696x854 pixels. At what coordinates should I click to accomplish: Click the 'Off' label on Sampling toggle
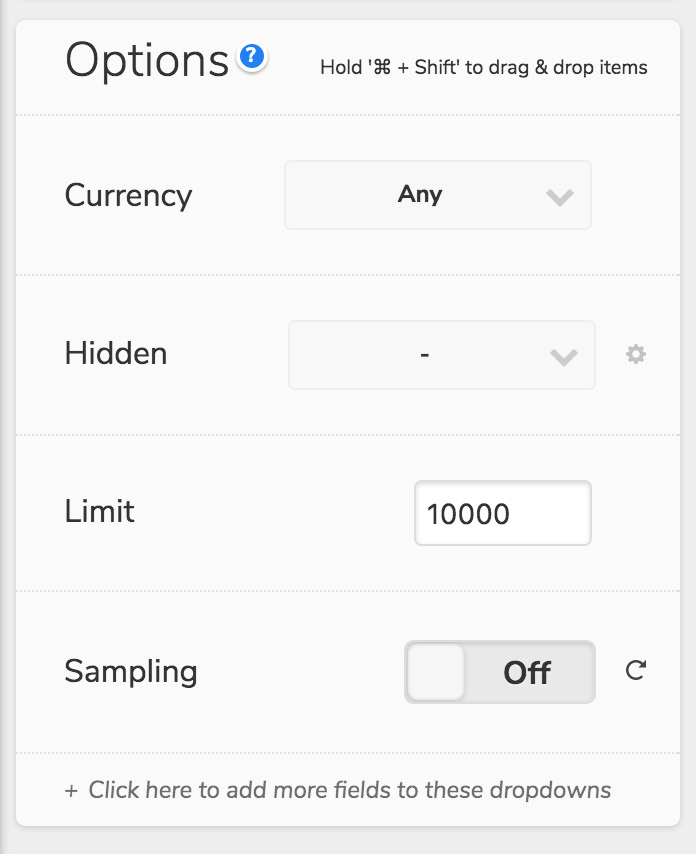point(527,673)
